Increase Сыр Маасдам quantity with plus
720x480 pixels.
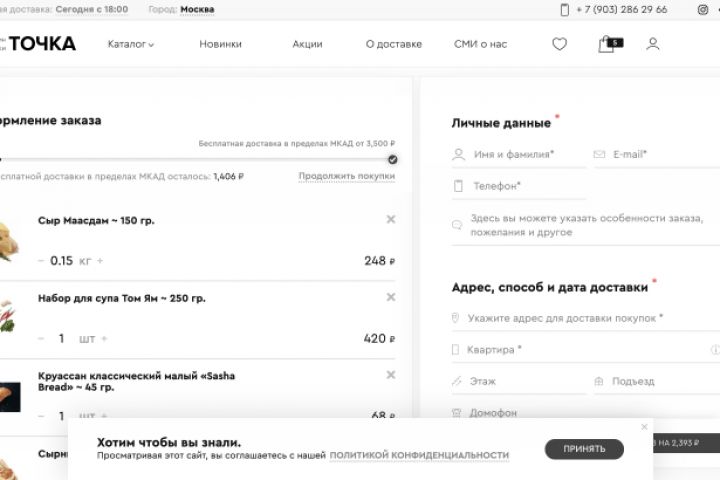101,261
